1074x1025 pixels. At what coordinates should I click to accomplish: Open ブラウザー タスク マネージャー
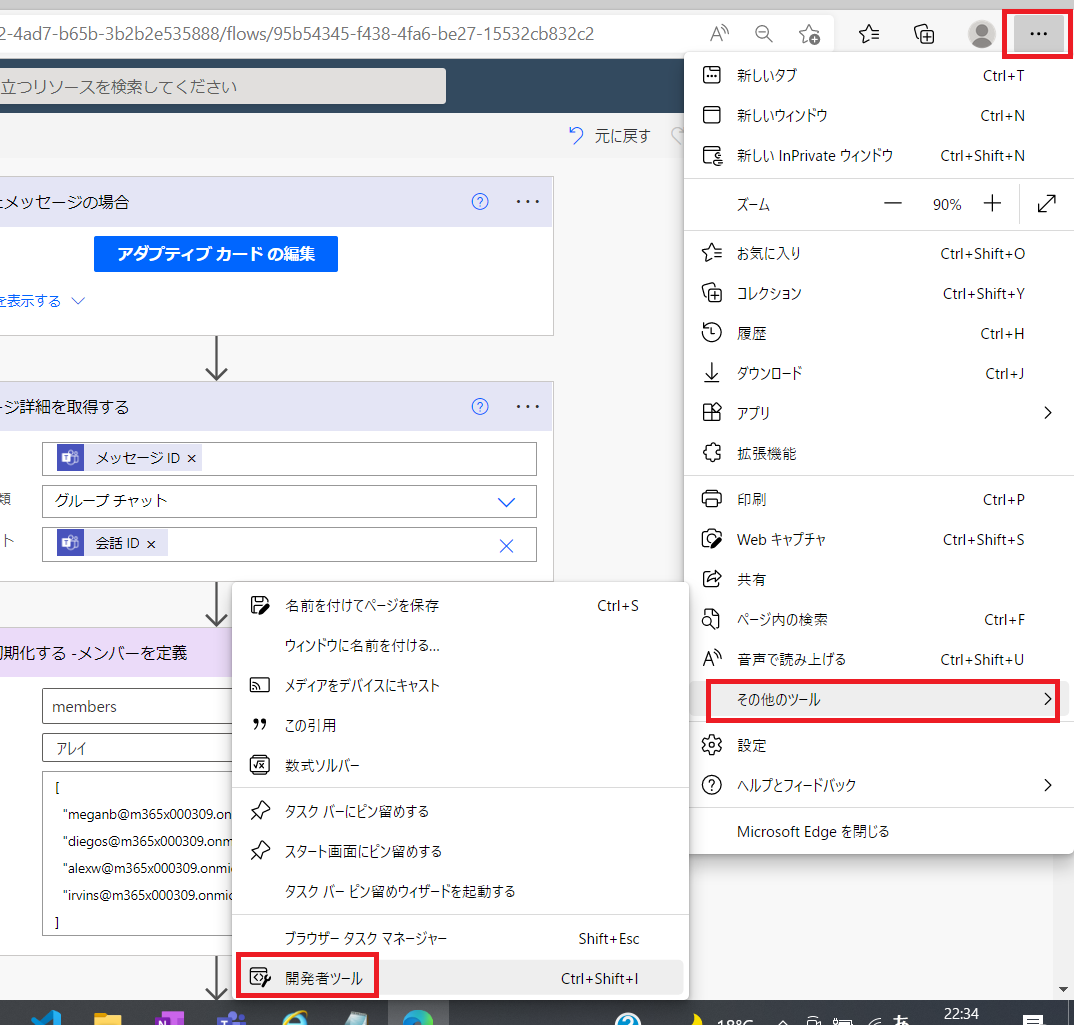(460, 938)
